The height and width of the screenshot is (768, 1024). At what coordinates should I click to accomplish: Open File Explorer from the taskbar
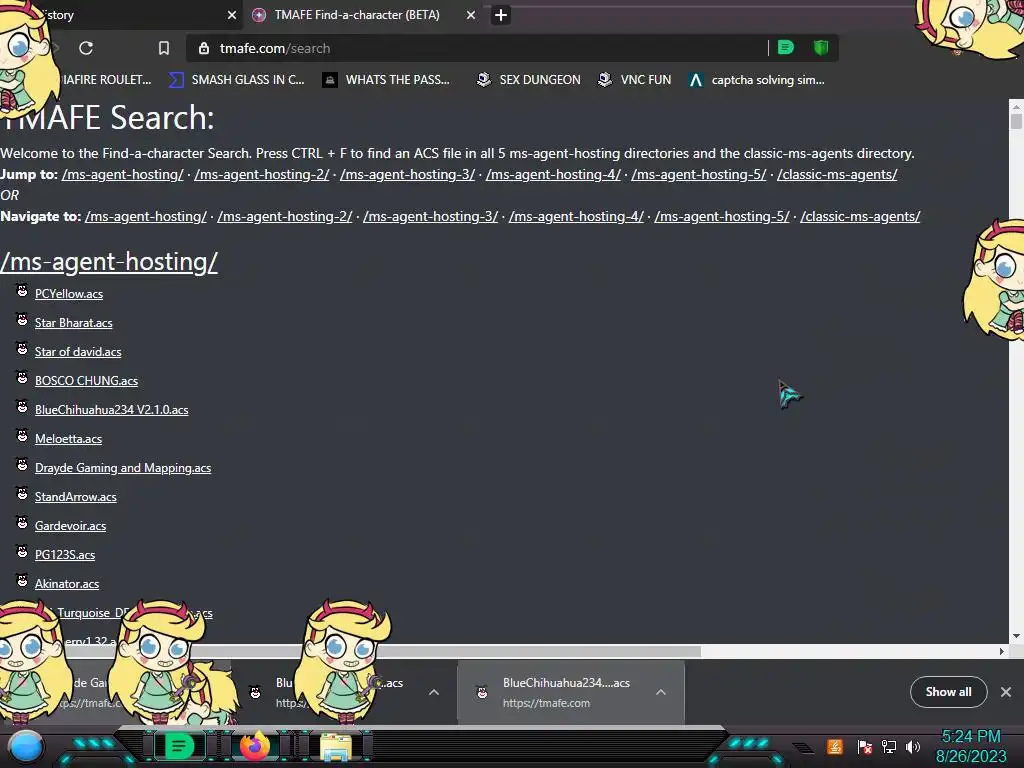336,747
